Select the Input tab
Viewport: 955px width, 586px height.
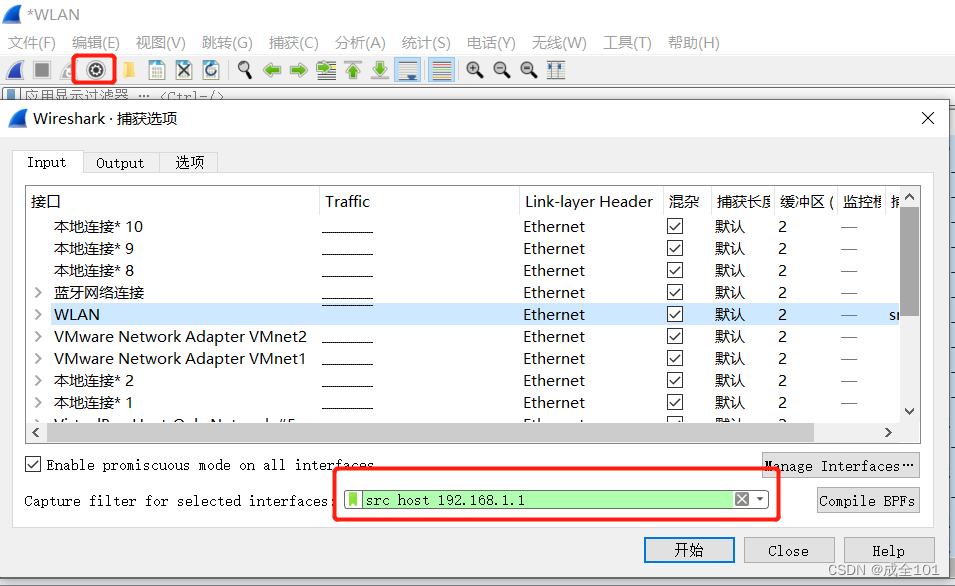[x=47, y=162]
